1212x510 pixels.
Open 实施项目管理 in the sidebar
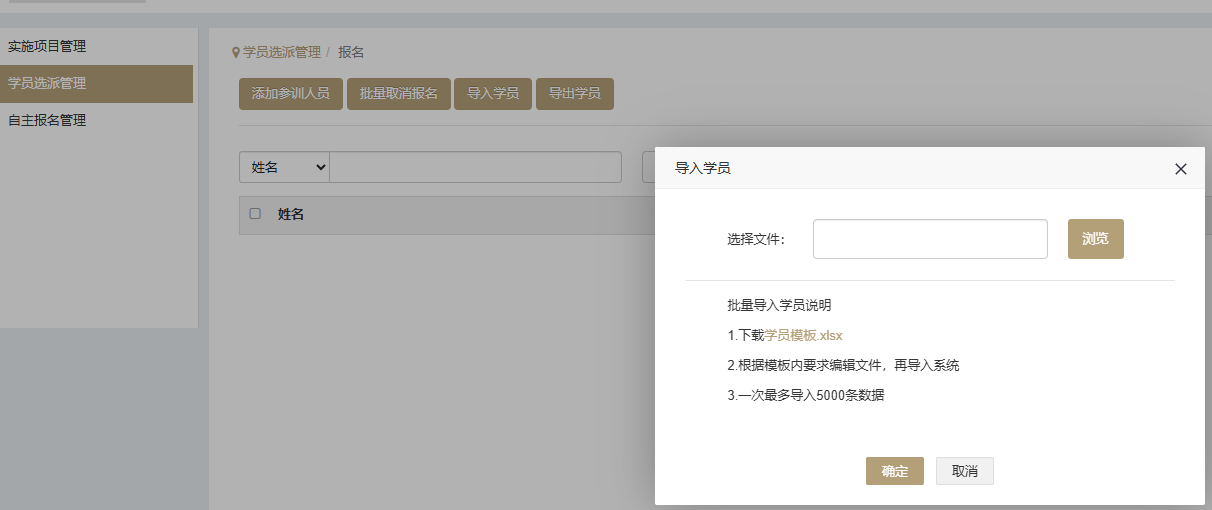(x=47, y=46)
